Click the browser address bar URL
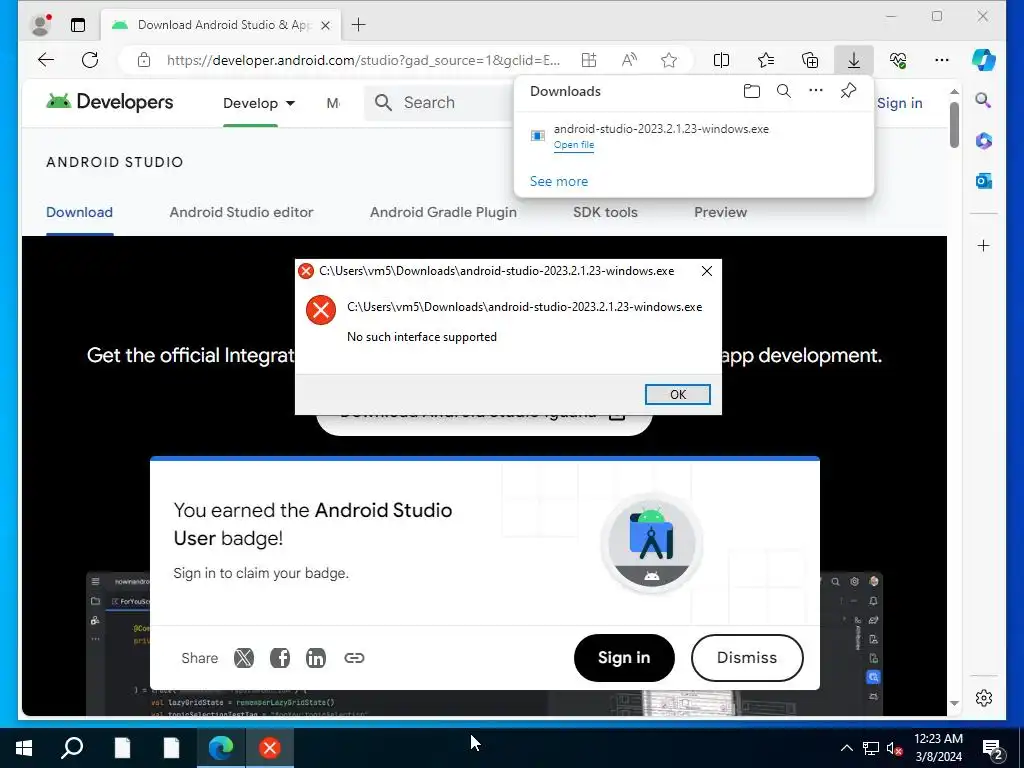1024x768 pixels. [363, 60]
